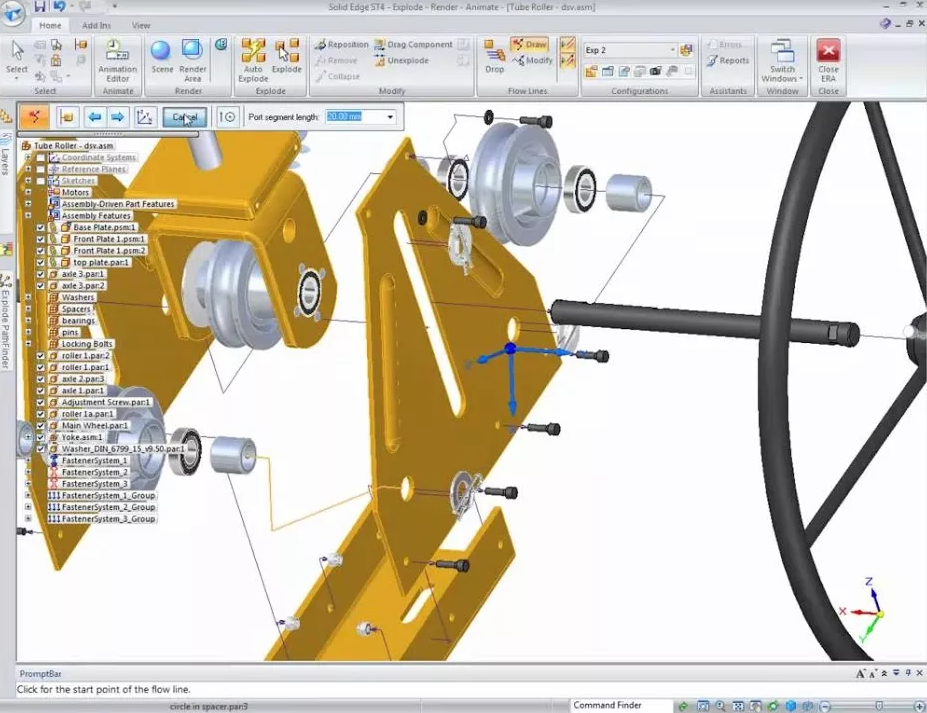Uncheck axle 3.par:1 checkbox
Screen dimensions: 927x713
point(40,274)
